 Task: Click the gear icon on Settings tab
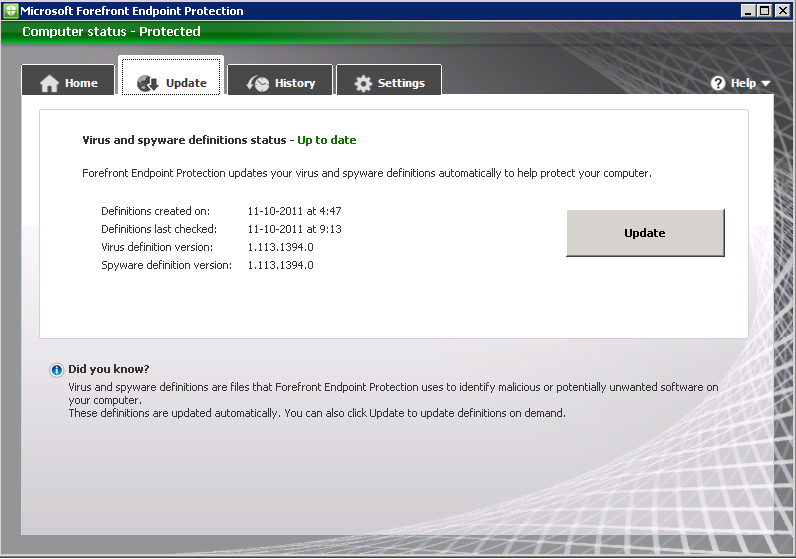coord(363,83)
